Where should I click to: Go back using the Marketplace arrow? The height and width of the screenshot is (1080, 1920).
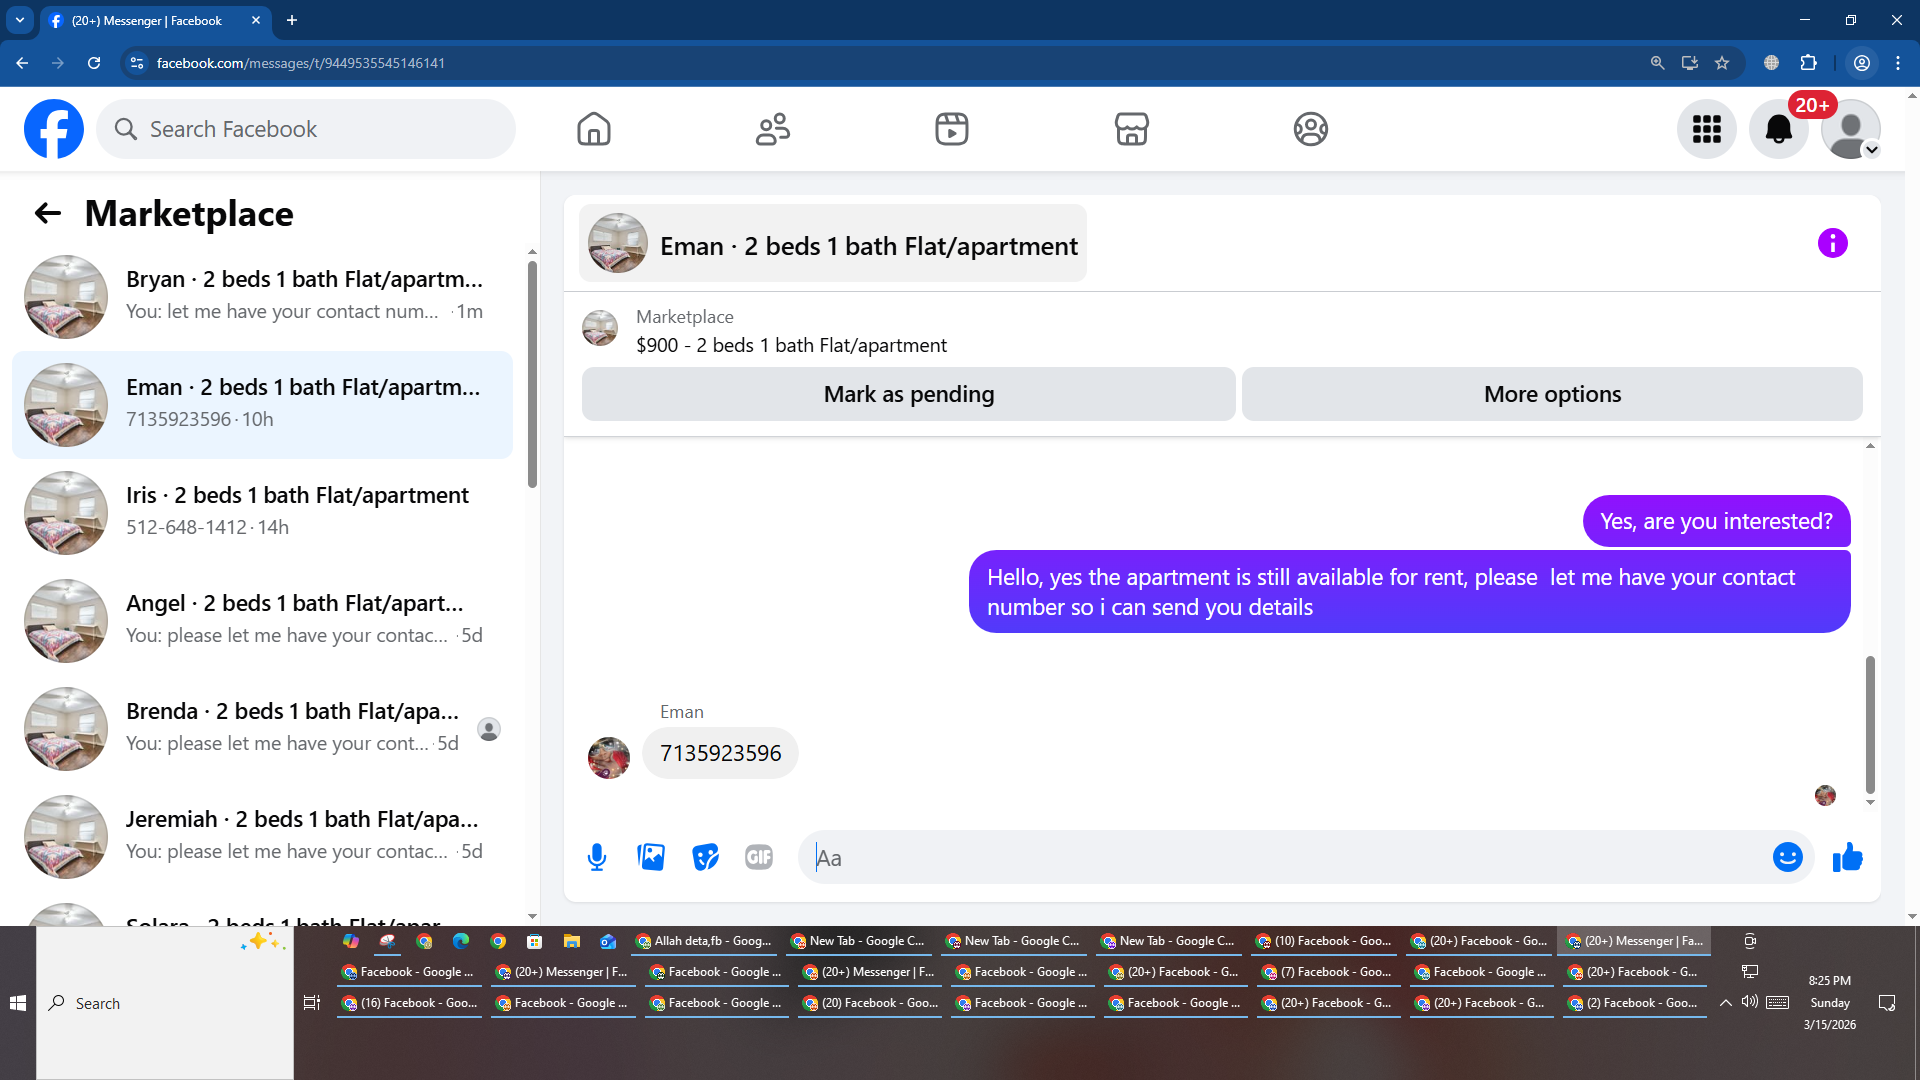point(48,213)
